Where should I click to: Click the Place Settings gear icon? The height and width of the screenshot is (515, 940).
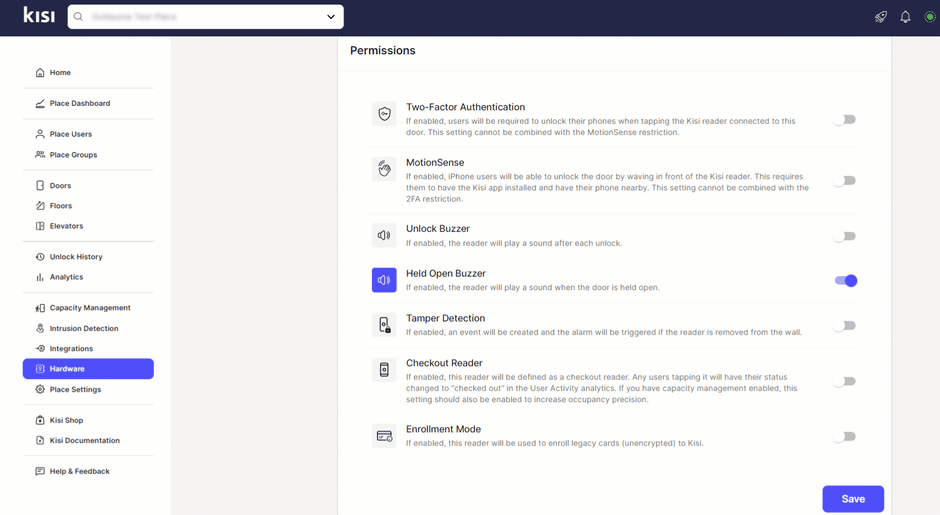40,389
